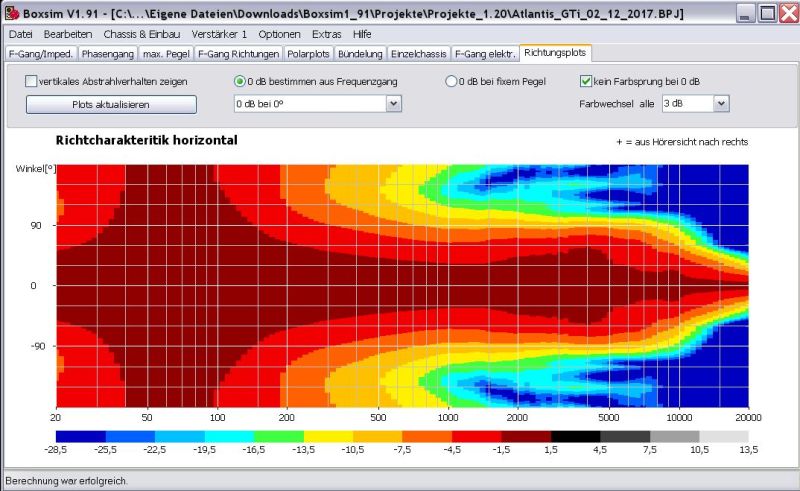
Task: Maximize the Boxsim window
Action: click(x=766, y=13)
